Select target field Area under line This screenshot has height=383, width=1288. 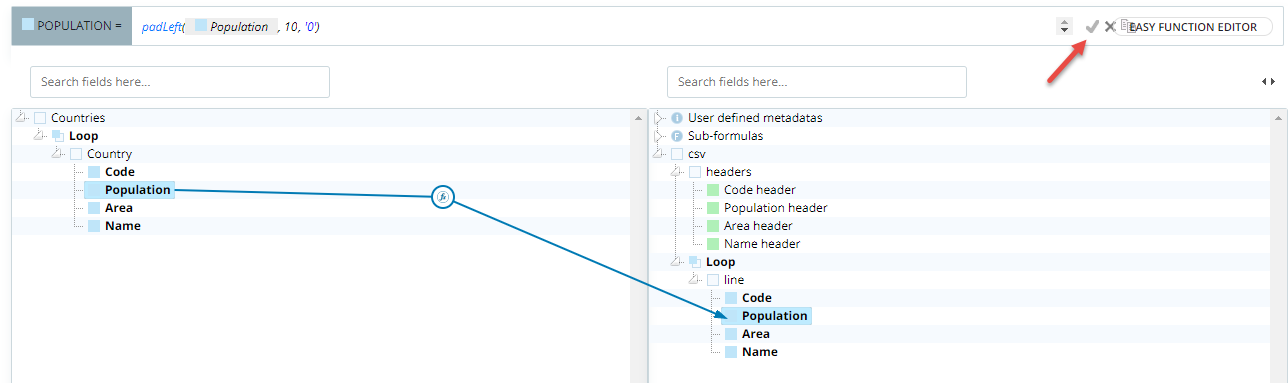coord(756,334)
